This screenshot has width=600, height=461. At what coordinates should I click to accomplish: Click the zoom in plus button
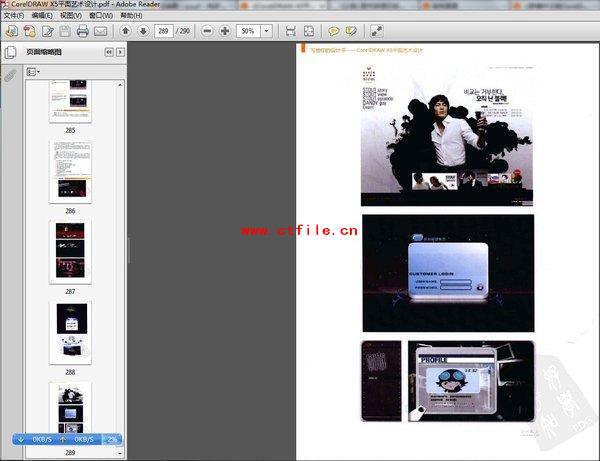[x=225, y=31]
